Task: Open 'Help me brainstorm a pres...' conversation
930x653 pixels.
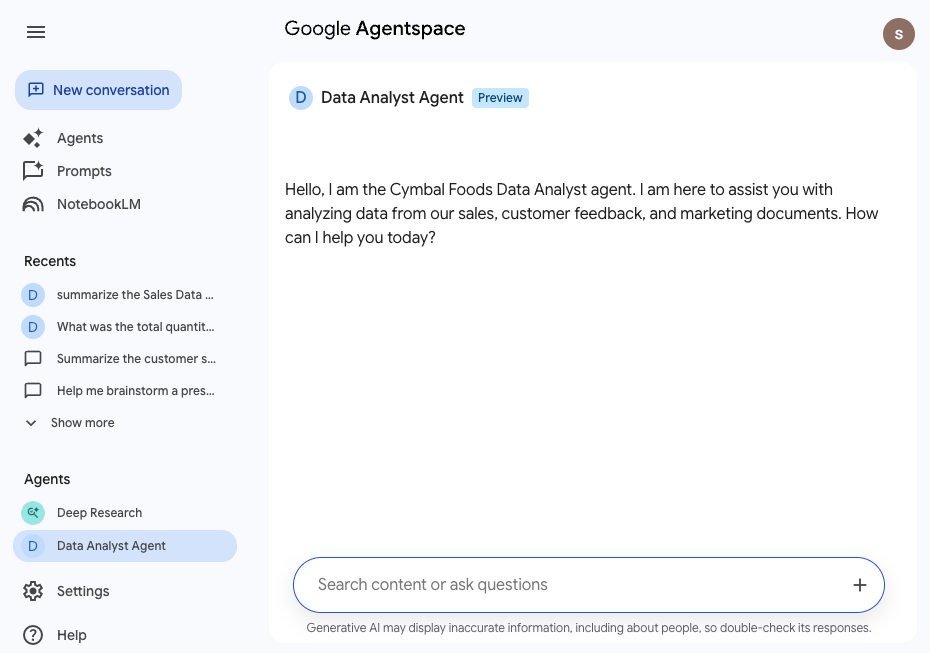Action: pyautogui.click(x=135, y=391)
